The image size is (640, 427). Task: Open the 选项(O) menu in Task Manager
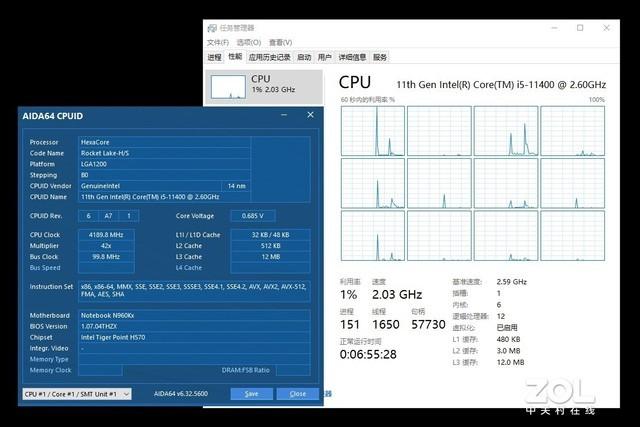pos(249,42)
